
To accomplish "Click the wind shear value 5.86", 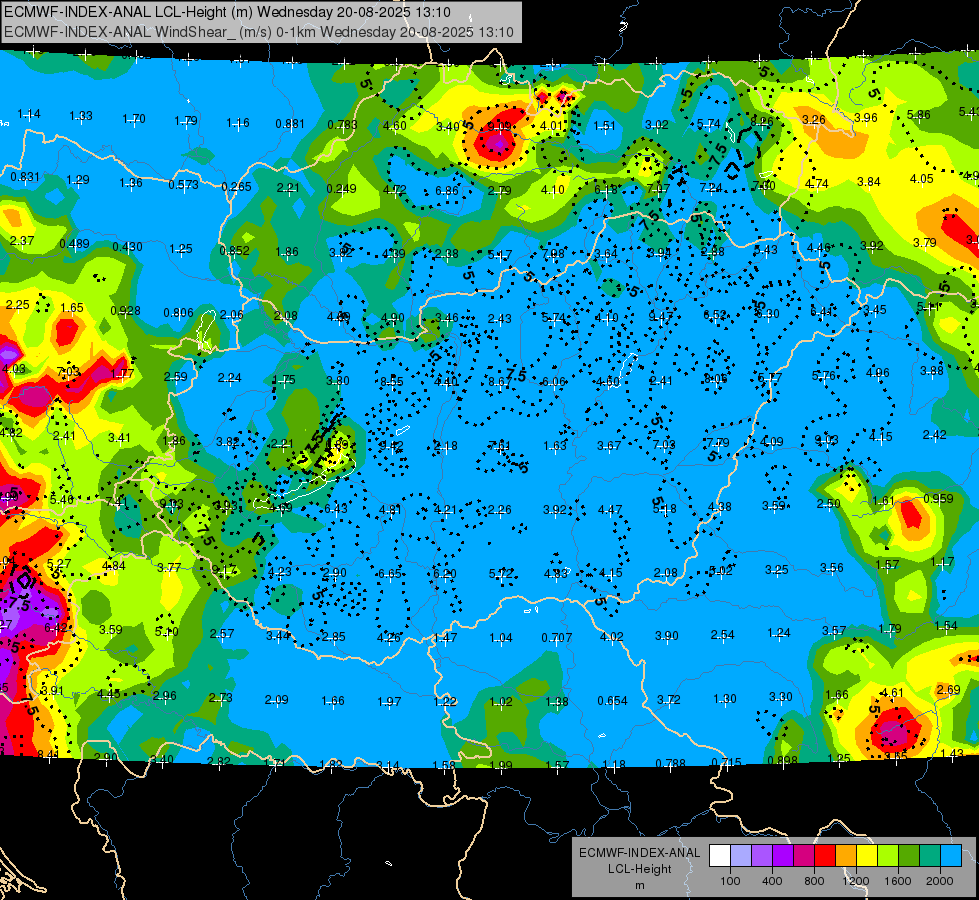I will (918, 115).
